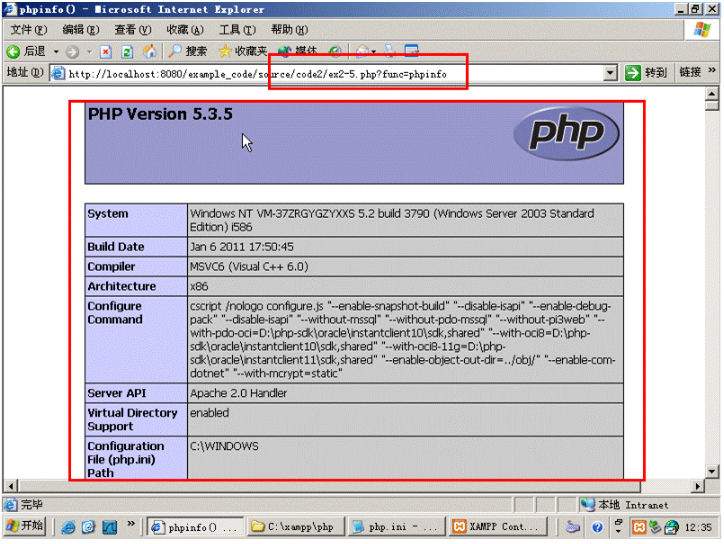Click the 转到 Go button

point(646,73)
